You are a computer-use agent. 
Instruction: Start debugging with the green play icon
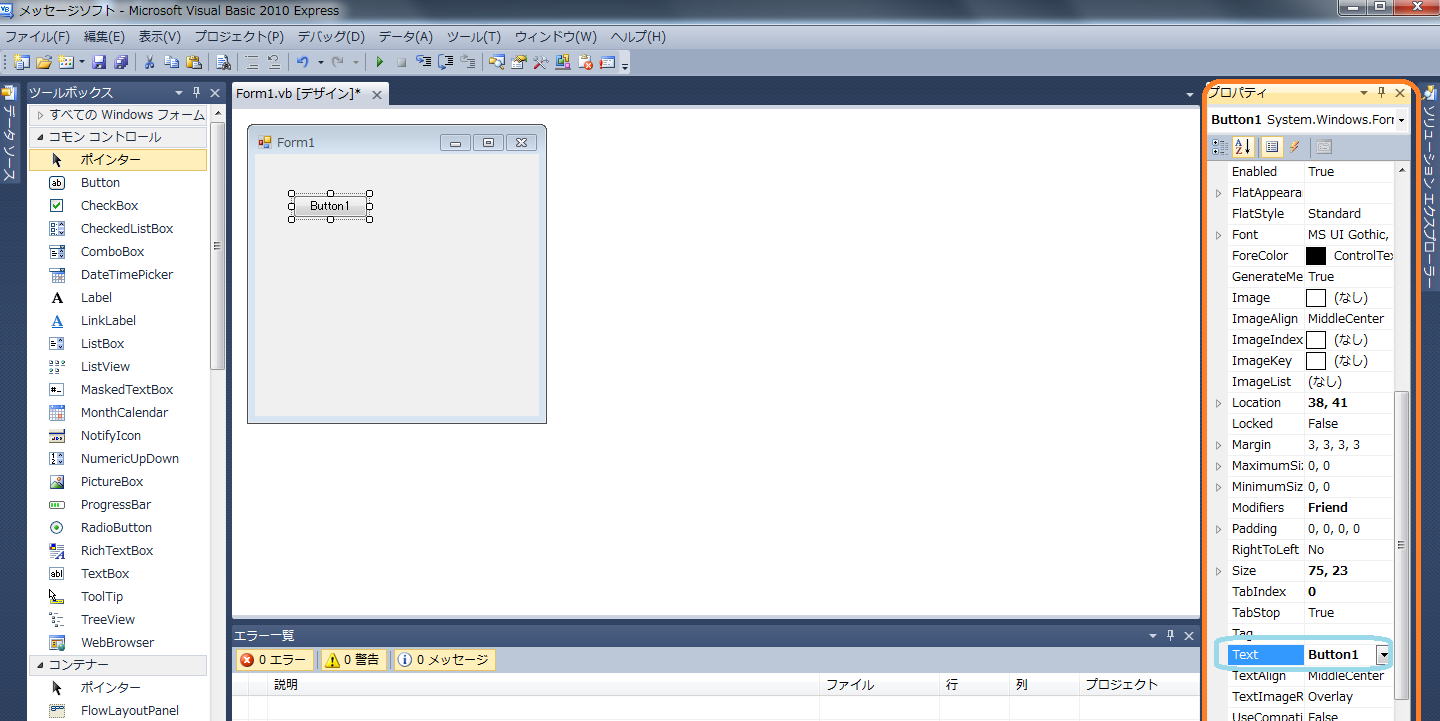click(380, 62)
